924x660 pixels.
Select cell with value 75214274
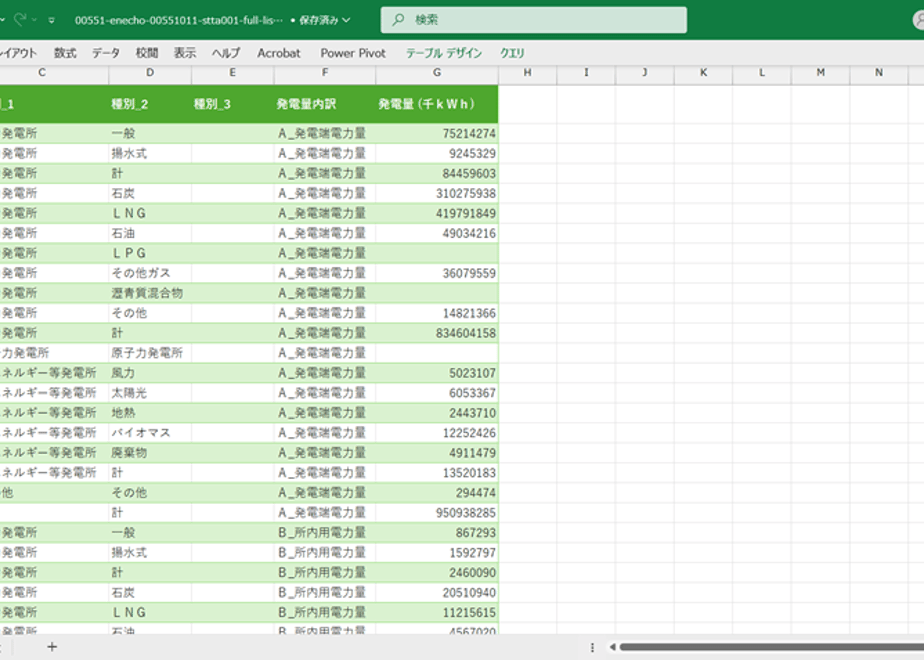pyautogui.click(x=437, y=134)
